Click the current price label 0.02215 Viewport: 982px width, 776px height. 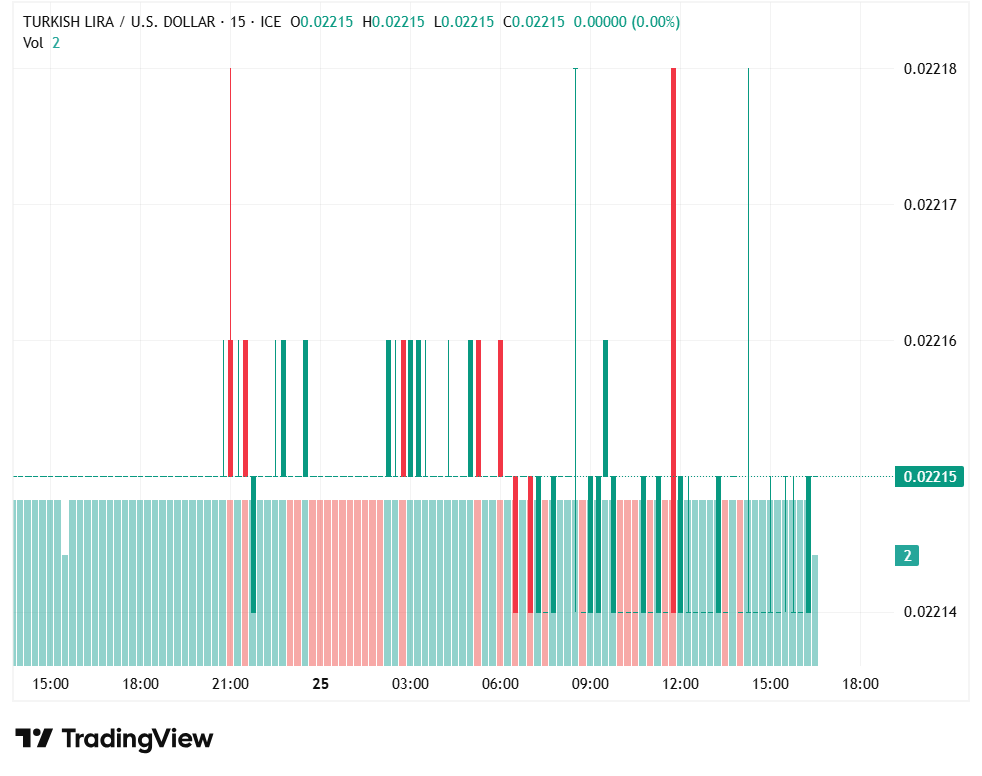(x=929, y=477)
